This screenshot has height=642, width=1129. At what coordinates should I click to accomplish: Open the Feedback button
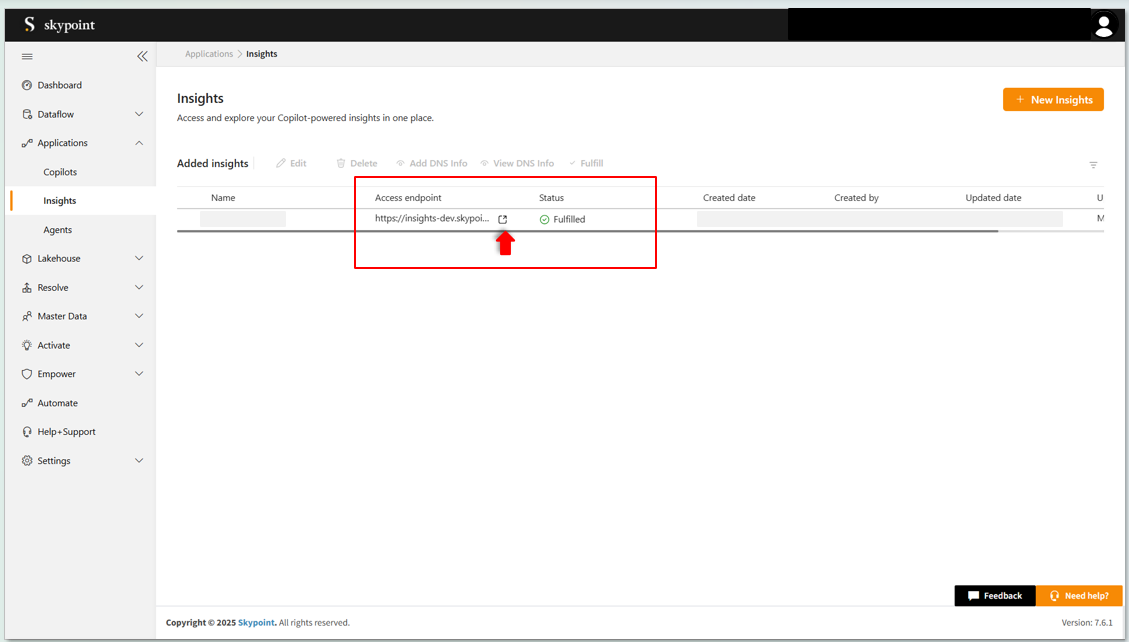point(994,596)
